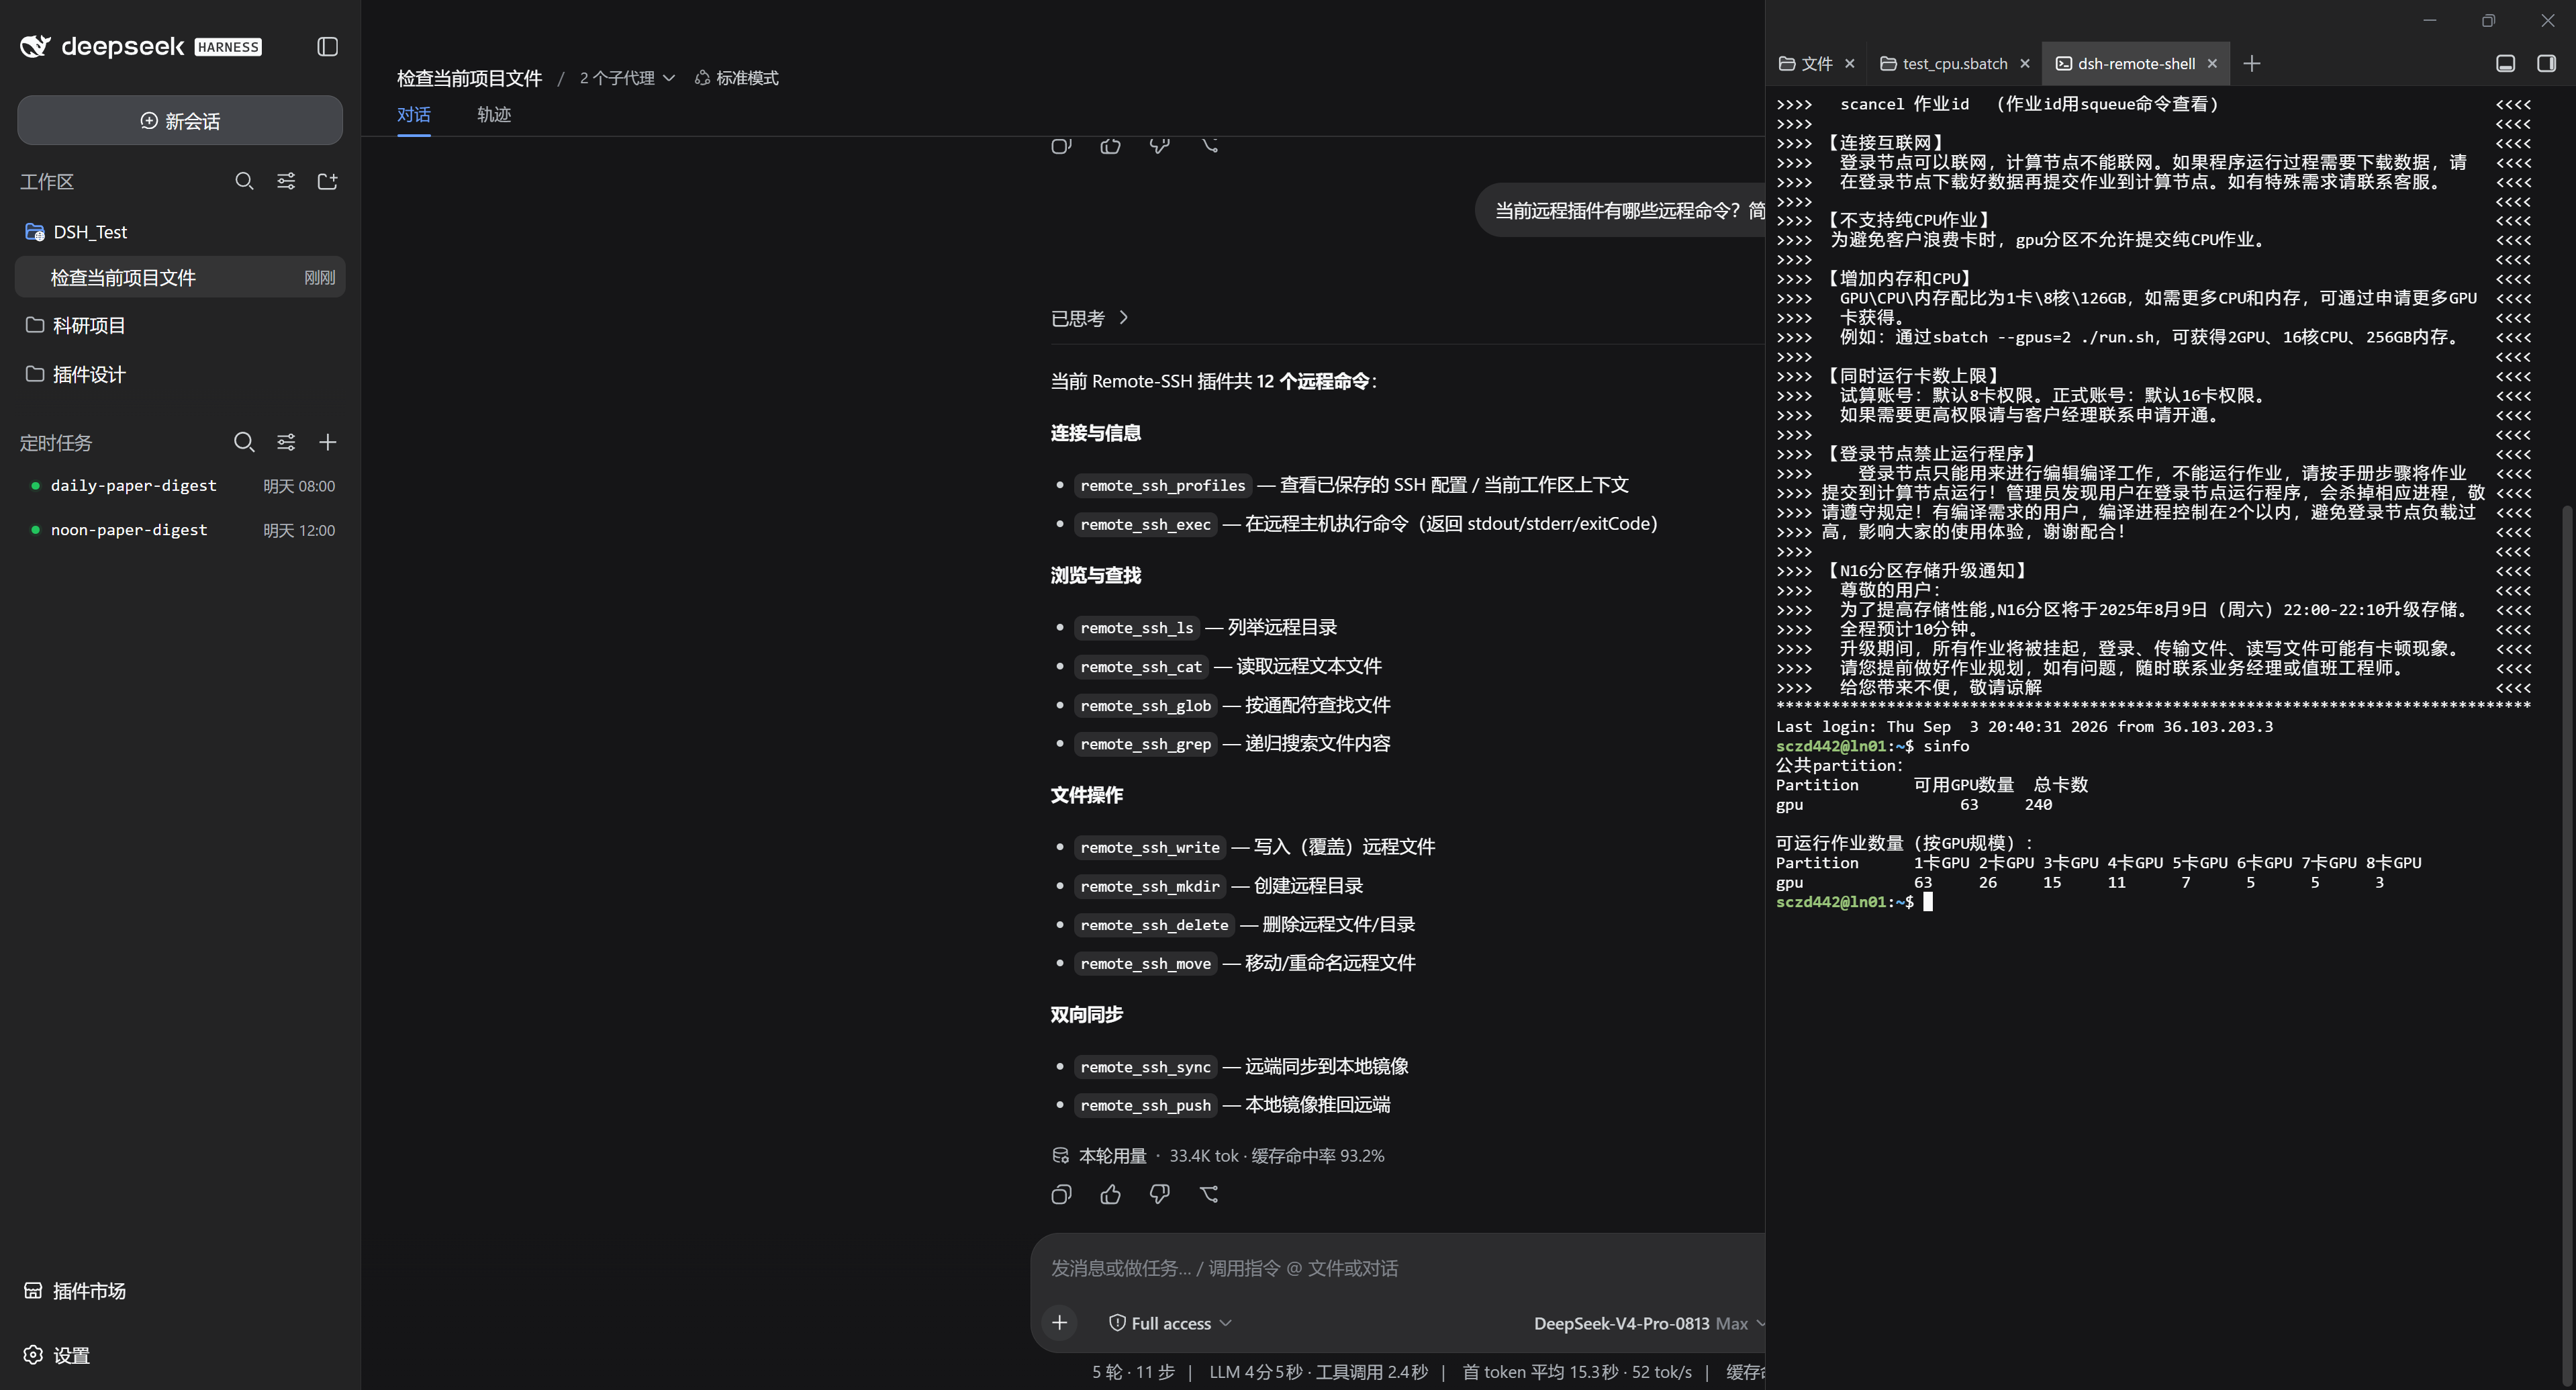Click the remote_ssh_exec command tag

pos(1145,525)
